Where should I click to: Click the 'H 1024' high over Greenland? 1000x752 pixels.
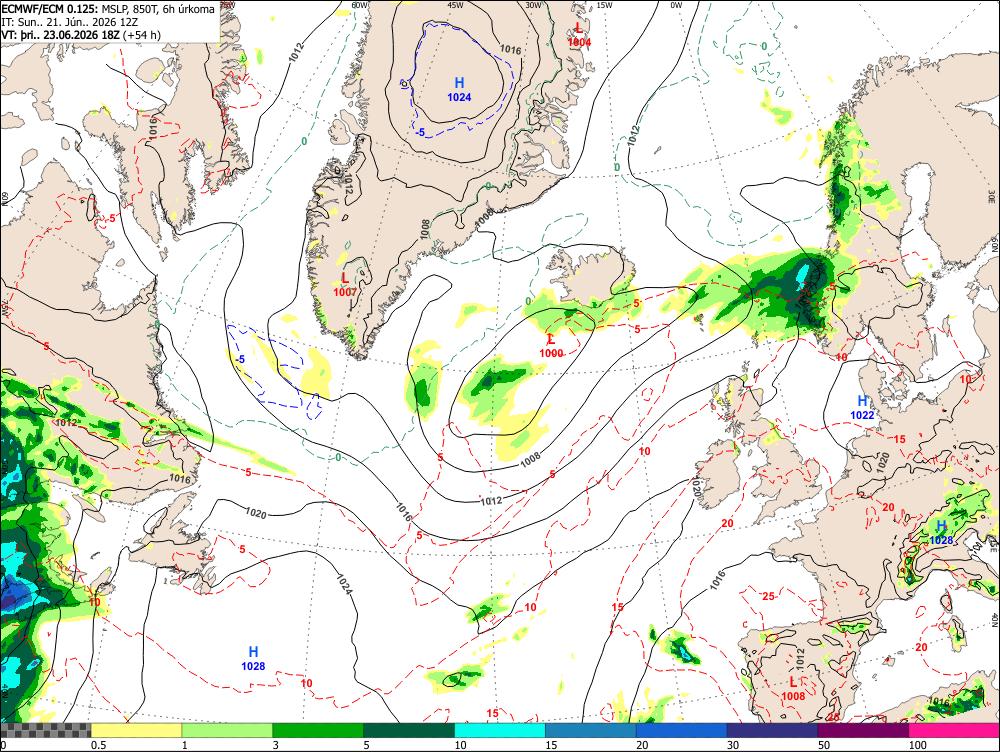pyautogui.click(x=459, y=89)
